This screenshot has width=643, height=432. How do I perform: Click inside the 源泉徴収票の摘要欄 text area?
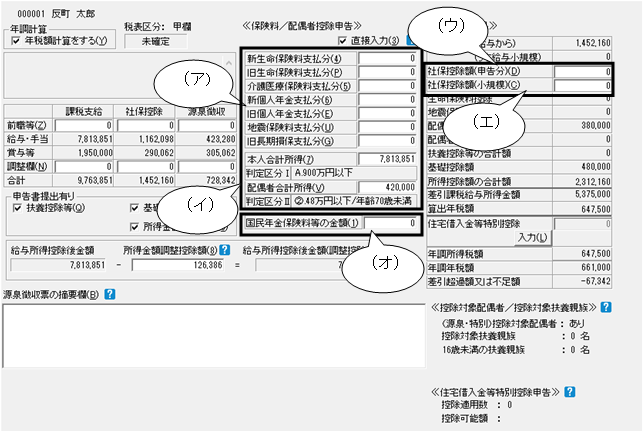[214, 336]
